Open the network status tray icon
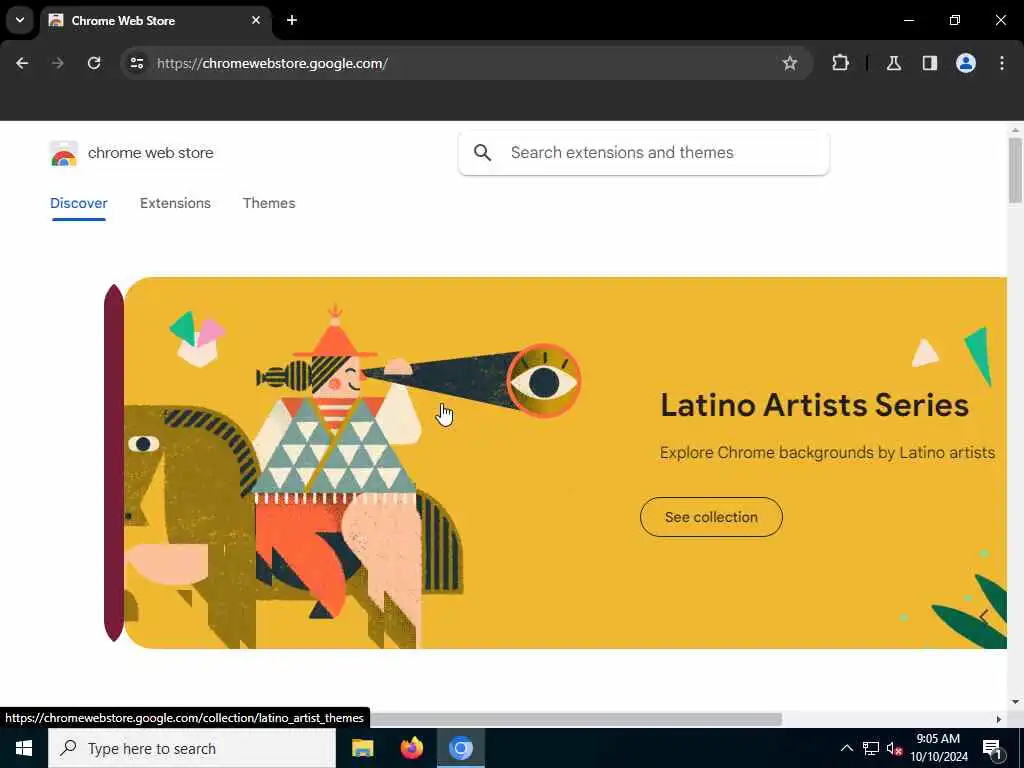 pyautogui.click(x=871, y=748)
